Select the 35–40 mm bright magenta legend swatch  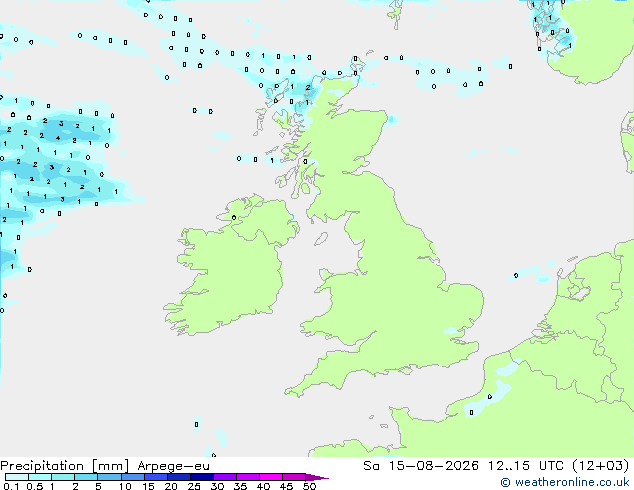point(247,477)
